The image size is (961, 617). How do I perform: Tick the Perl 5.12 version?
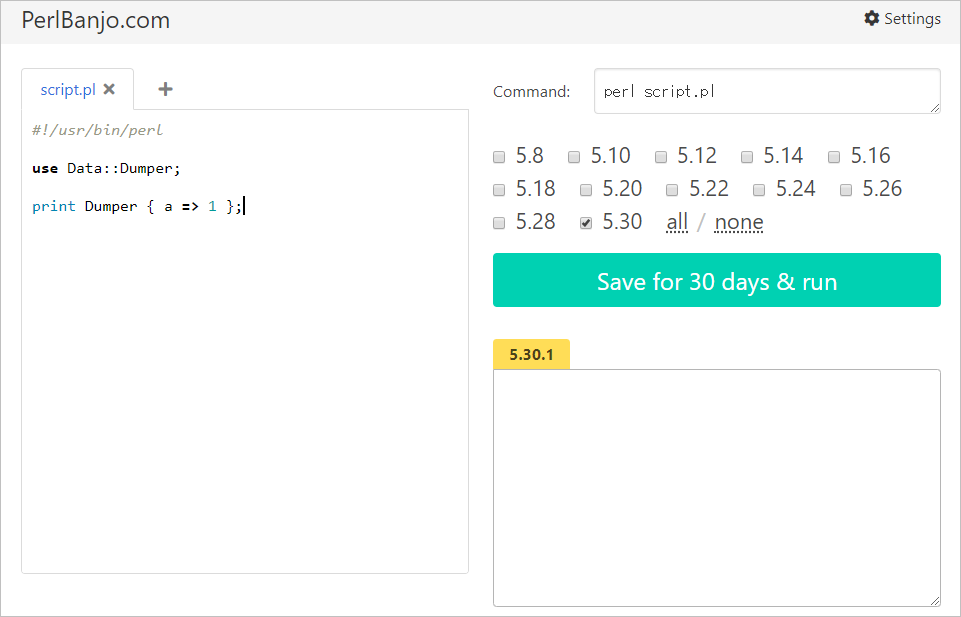coord(661,157)
